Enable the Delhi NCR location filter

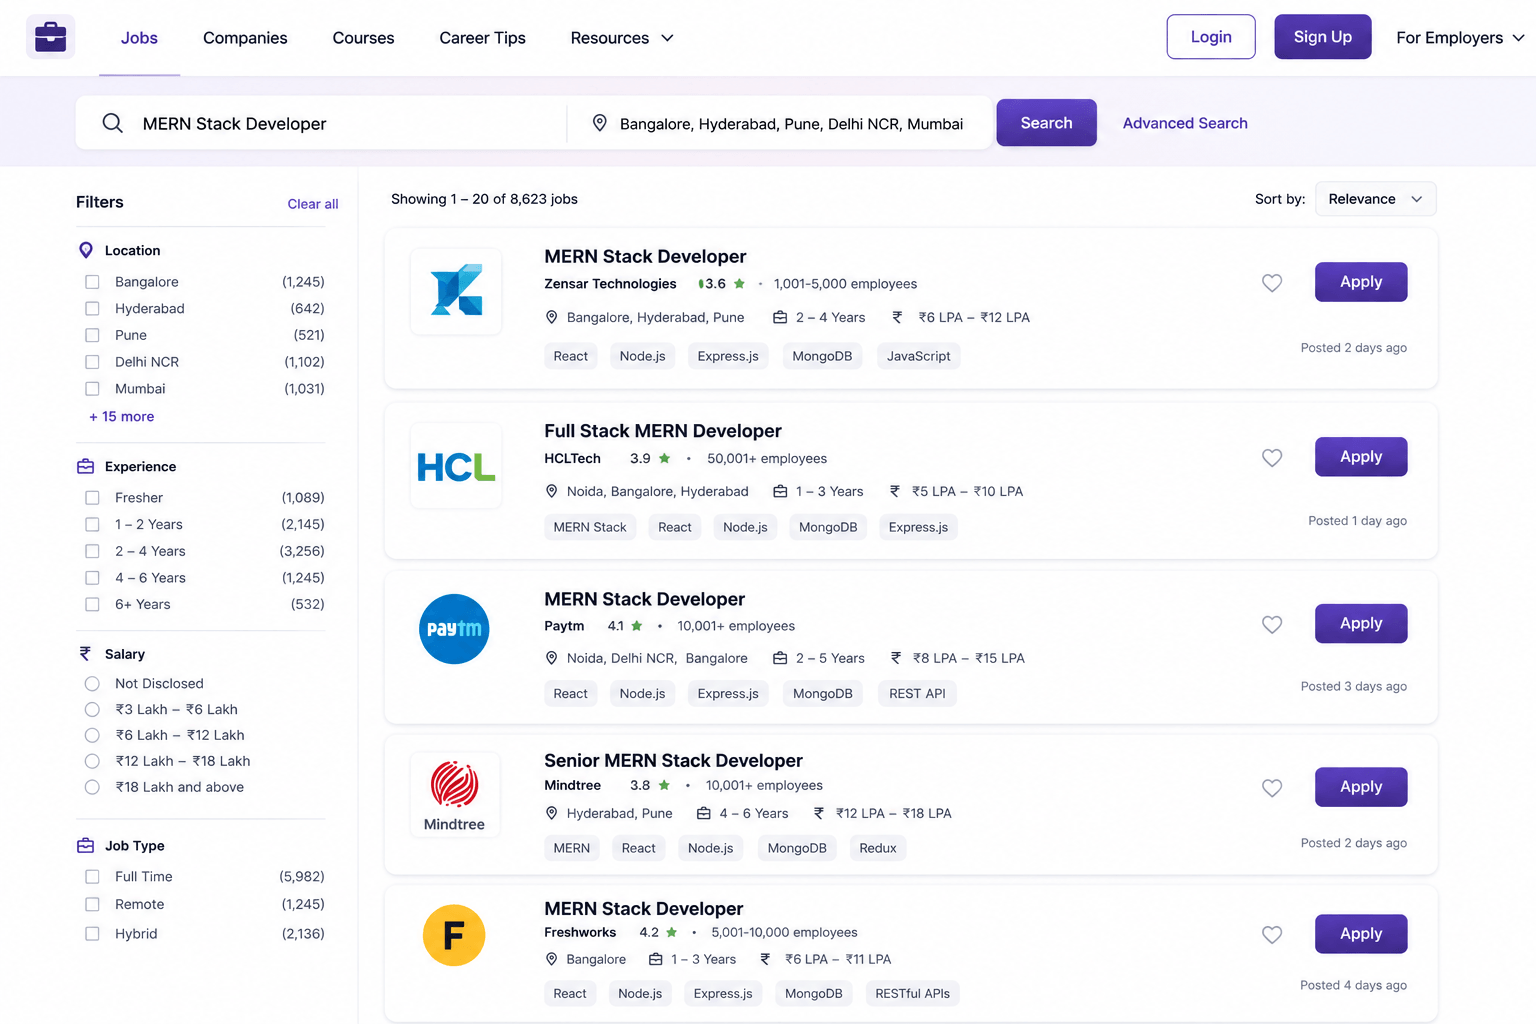pyautogui.click(x=92, y=362)
